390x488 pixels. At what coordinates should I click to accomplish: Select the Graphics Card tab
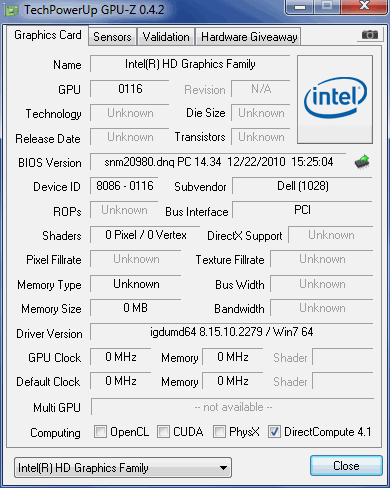[48, 35]
